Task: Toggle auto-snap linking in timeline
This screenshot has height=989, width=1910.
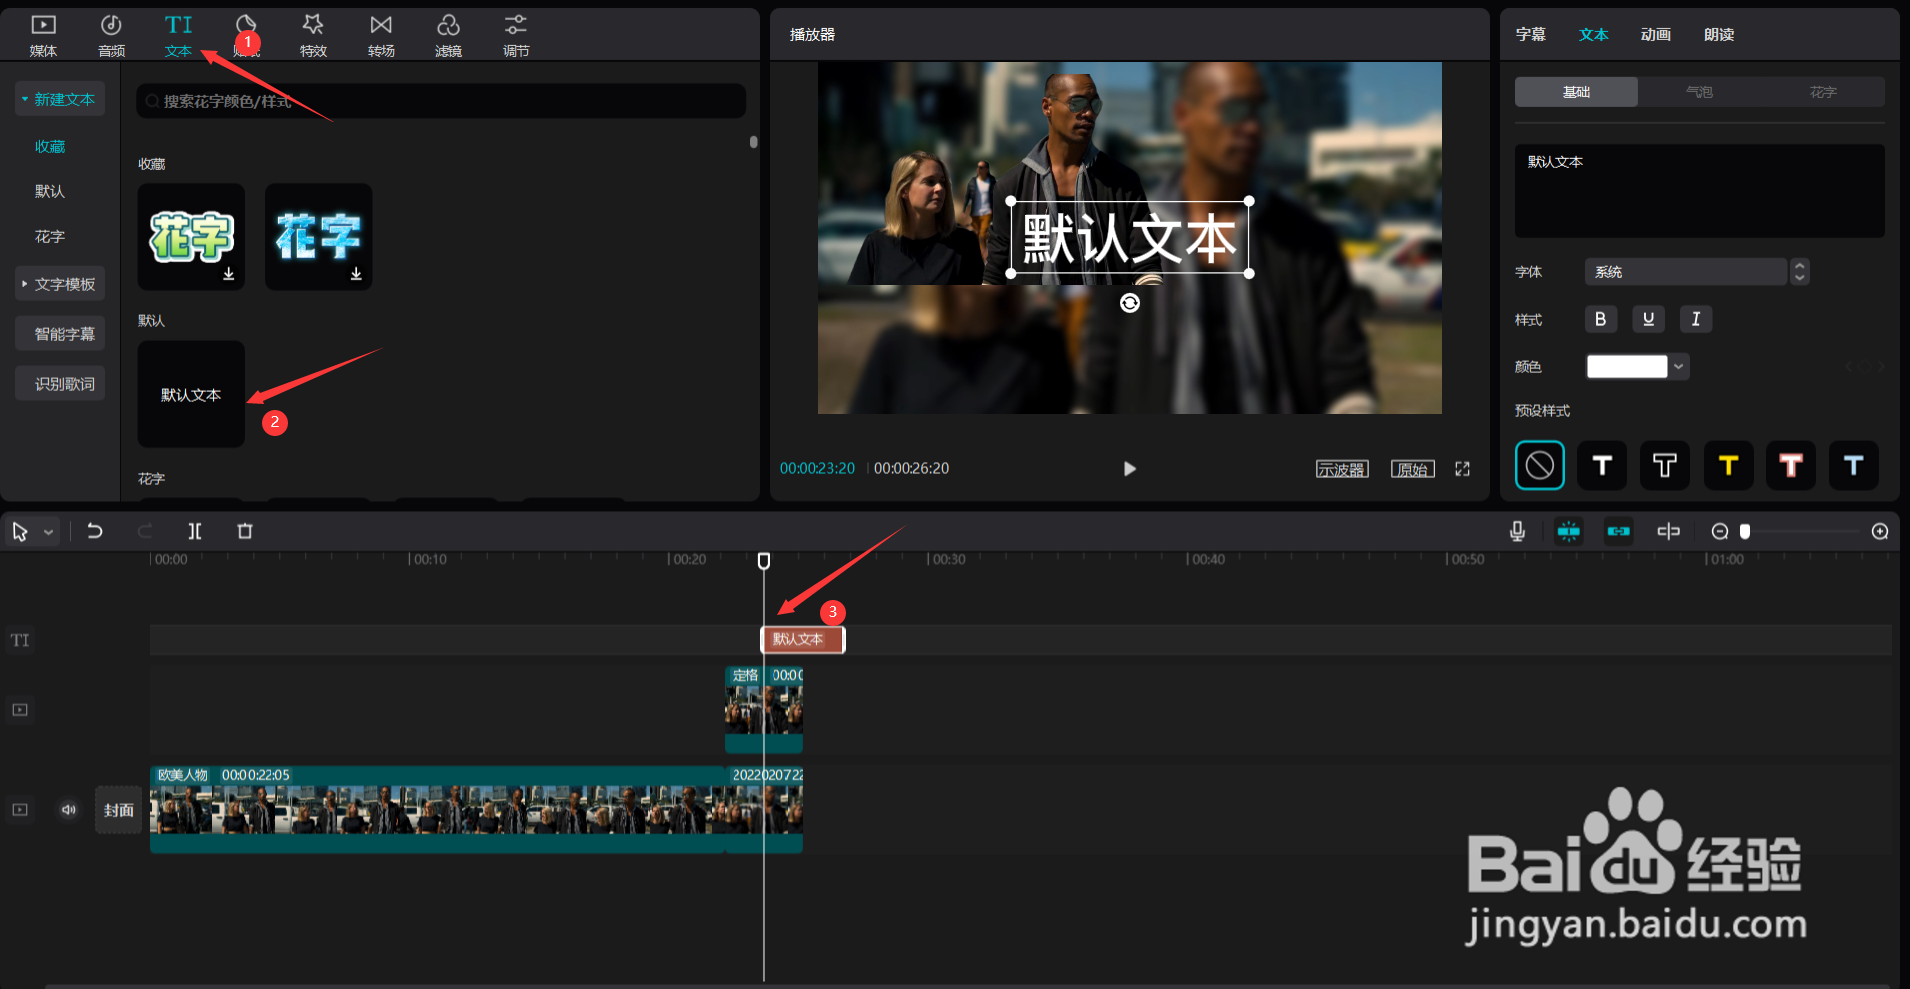Action: pos(1619,531)
